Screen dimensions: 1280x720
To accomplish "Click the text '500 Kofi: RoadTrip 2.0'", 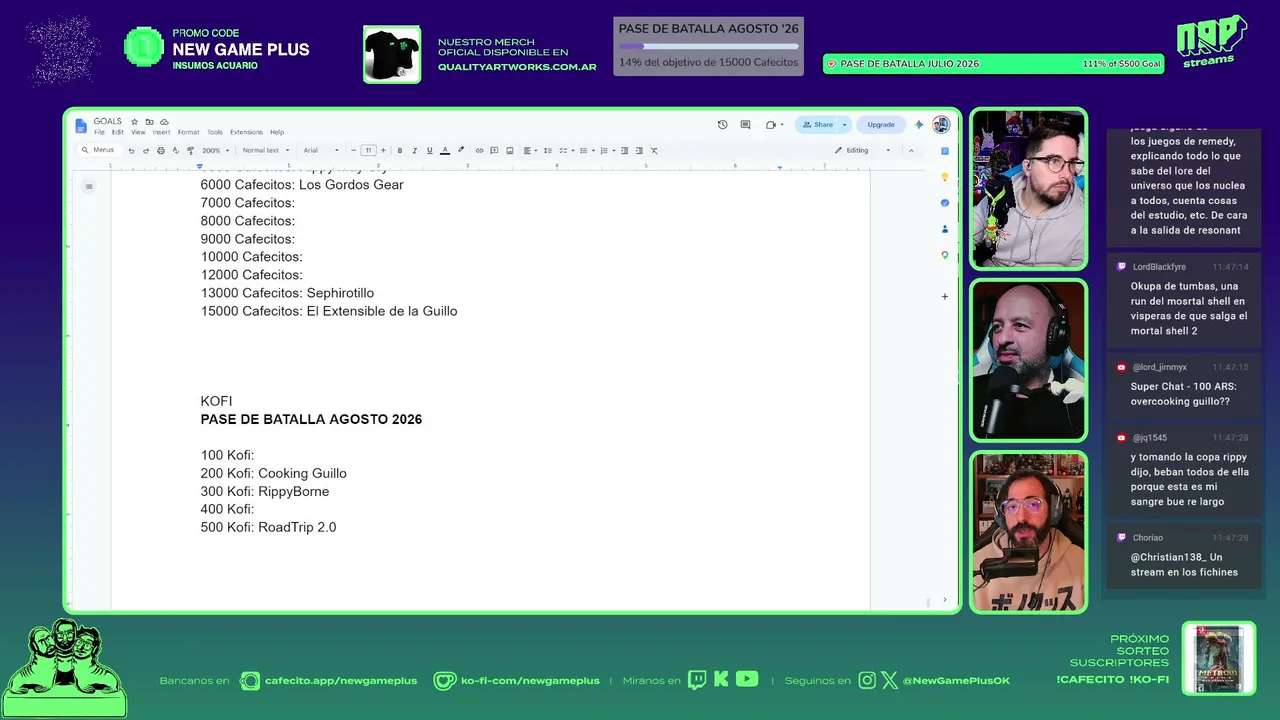I will tap(268, 527).
